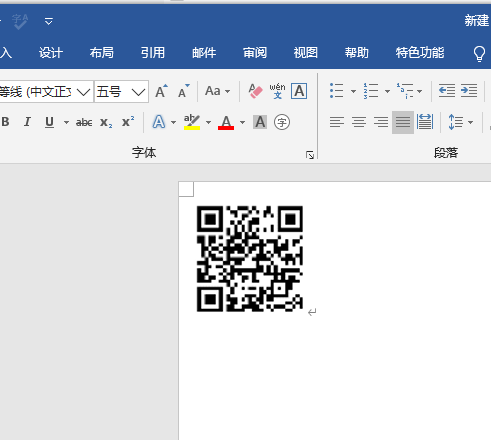Image resolution: width=491 pixels, height=440 pixels.
Task: Increase font size with grow font icon
Action: pos(161,91)
